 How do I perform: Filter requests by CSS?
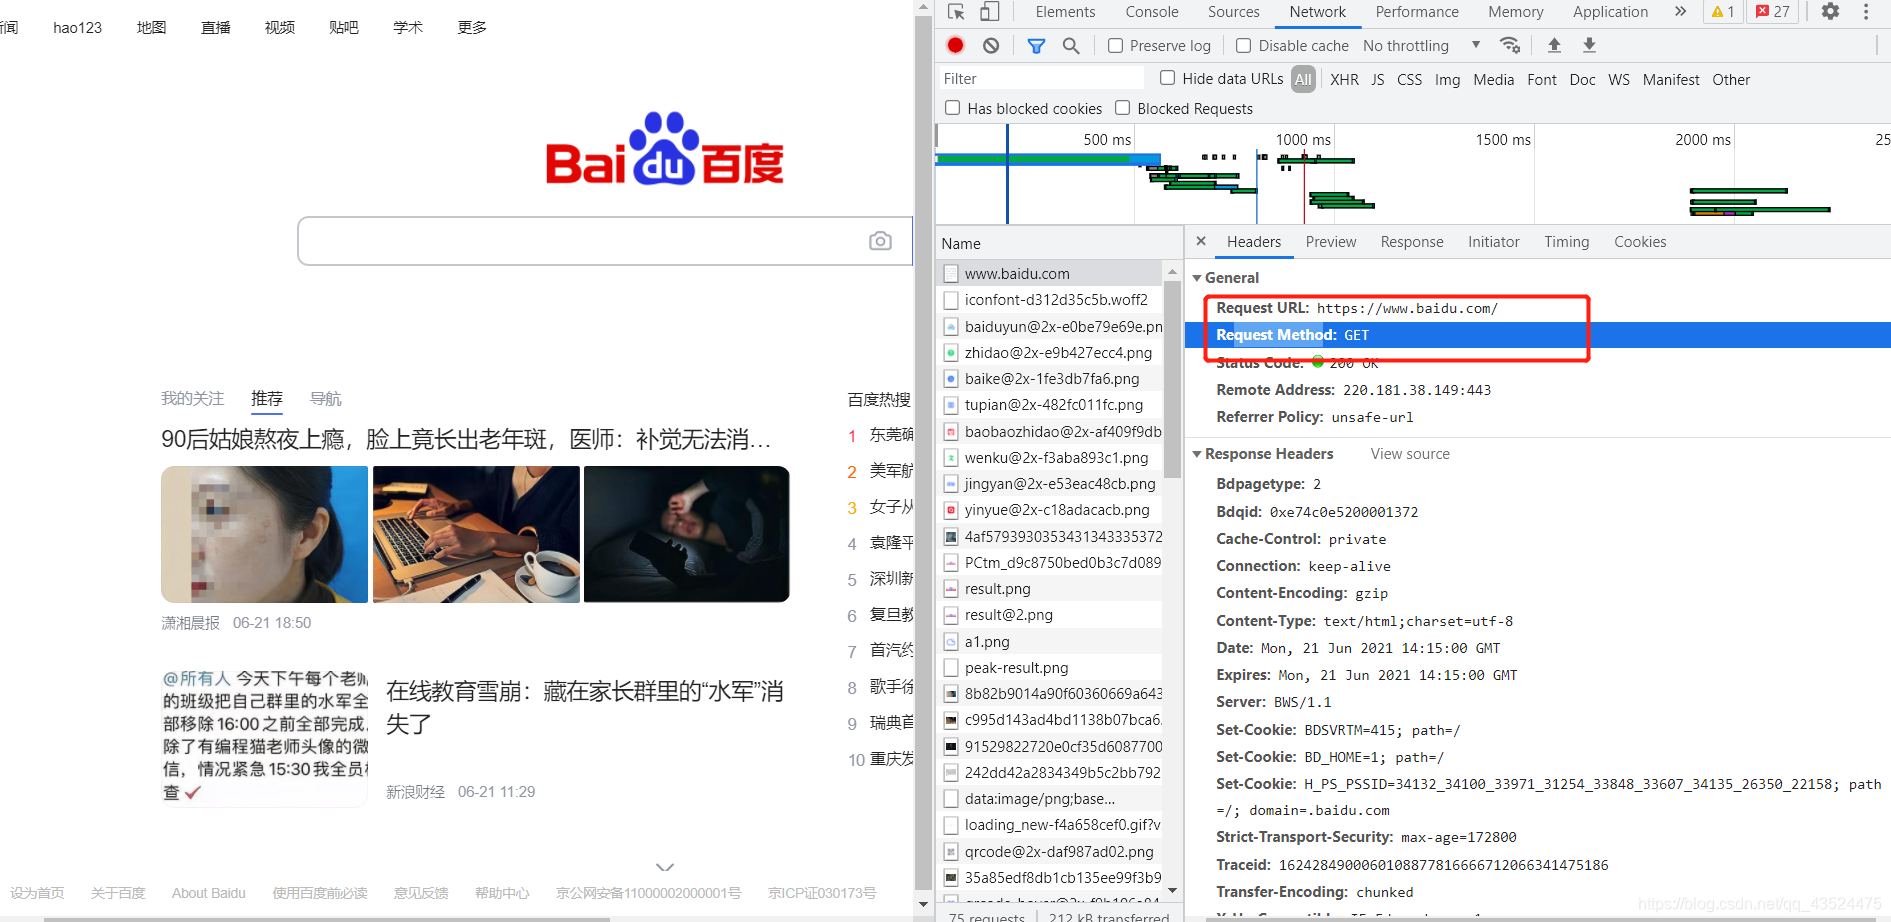coord(1409,79)
